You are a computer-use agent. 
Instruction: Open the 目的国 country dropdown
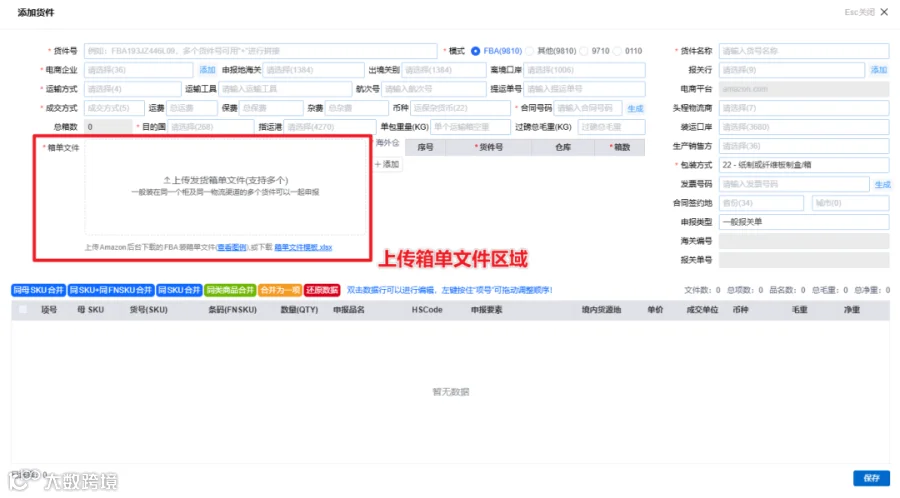click(210, 127)
